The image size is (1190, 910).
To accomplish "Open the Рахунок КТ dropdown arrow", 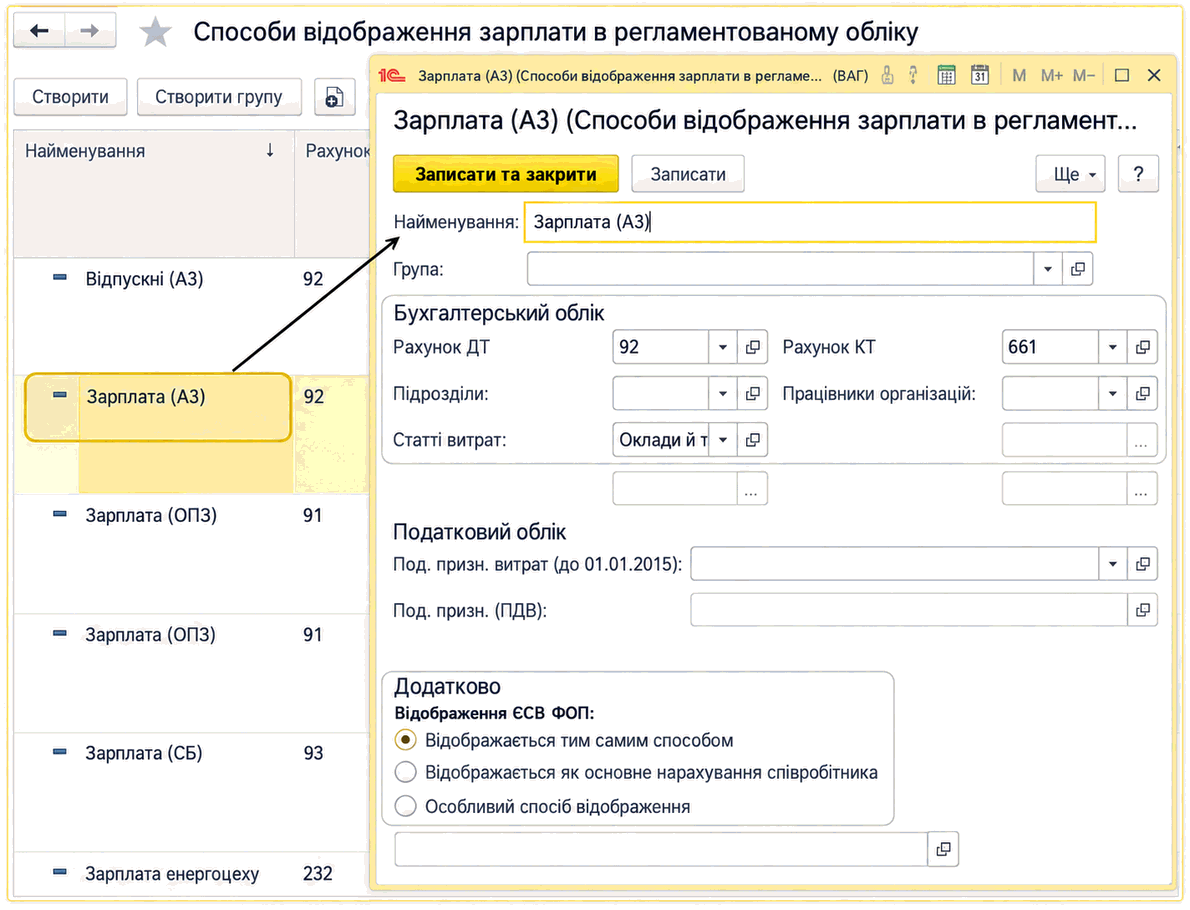I will click(x=1113, y=347).
